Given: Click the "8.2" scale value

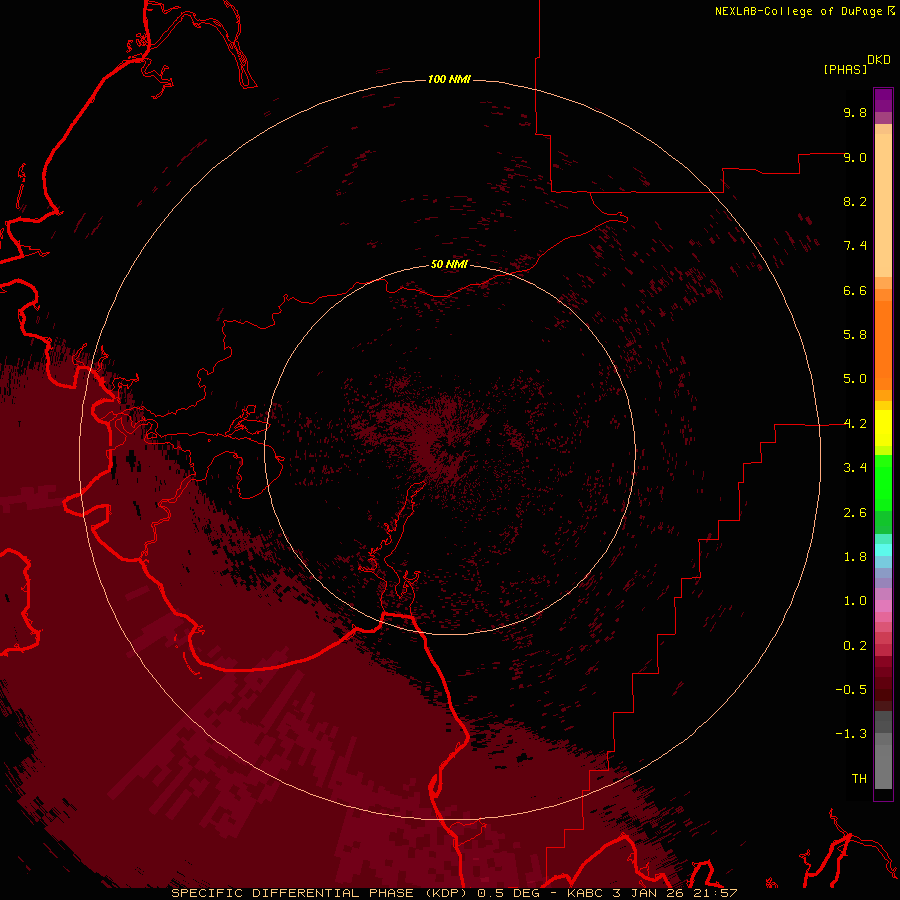Looking at the screenshot, I should click(x=855, y=201).
